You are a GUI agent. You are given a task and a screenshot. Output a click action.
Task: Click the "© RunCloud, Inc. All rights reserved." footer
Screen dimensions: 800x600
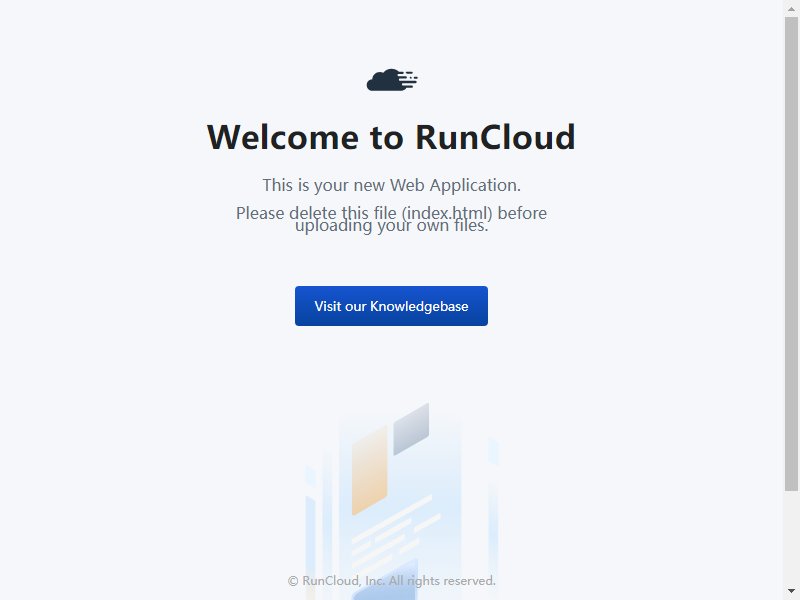391,581
